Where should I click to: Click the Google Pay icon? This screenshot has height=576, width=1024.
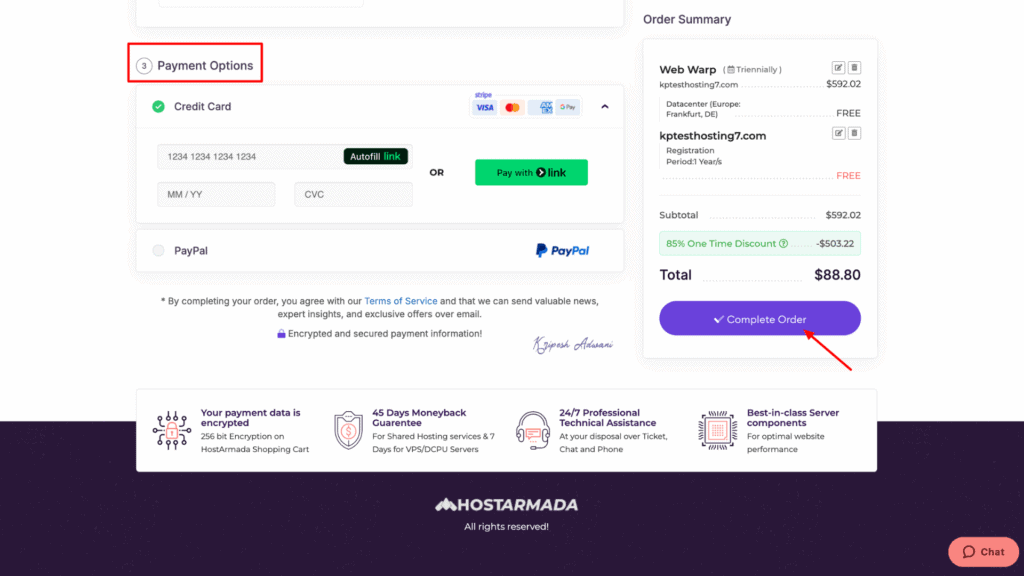(568, 107)
